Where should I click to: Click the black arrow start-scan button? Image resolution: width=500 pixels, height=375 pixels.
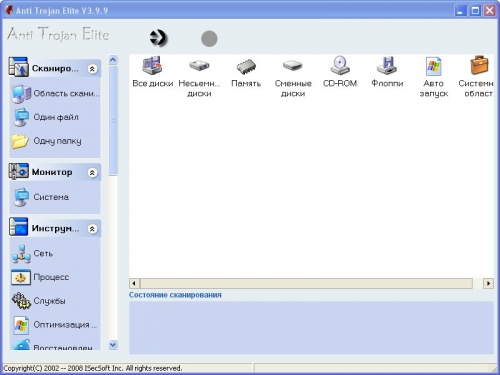pos(158,38)
